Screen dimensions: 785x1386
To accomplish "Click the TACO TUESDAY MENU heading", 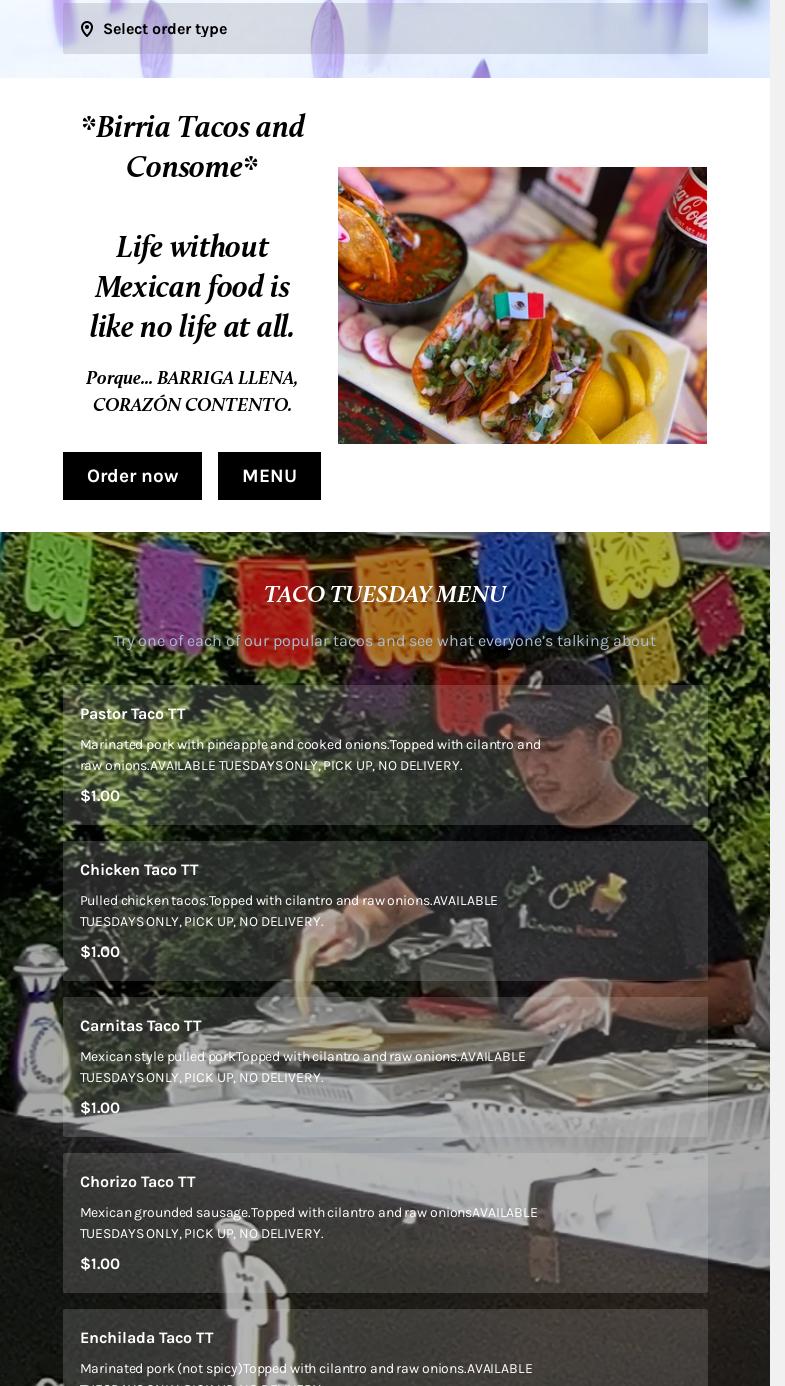I will click(x=385, y=594).
